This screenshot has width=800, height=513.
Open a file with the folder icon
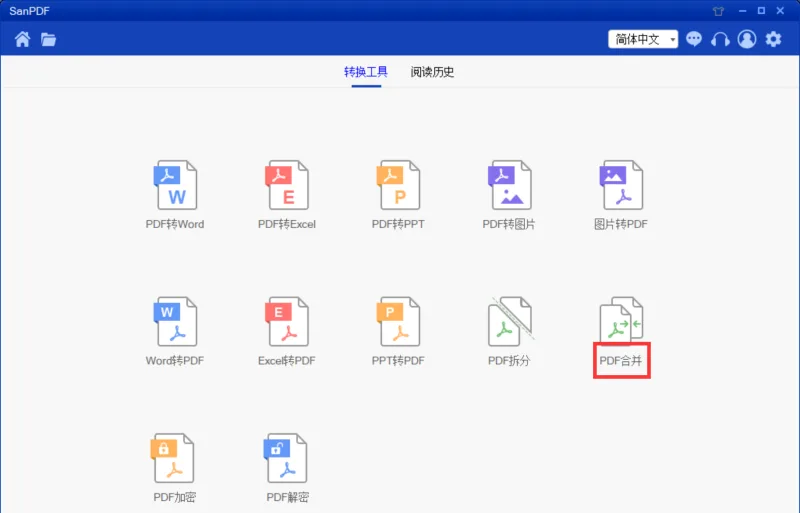click(48, 39)
